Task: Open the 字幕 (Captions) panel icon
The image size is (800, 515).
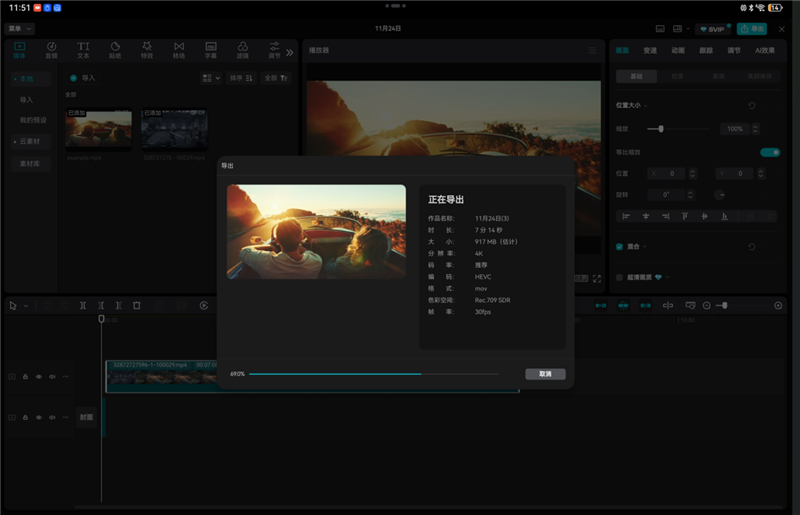Action: 211,48
